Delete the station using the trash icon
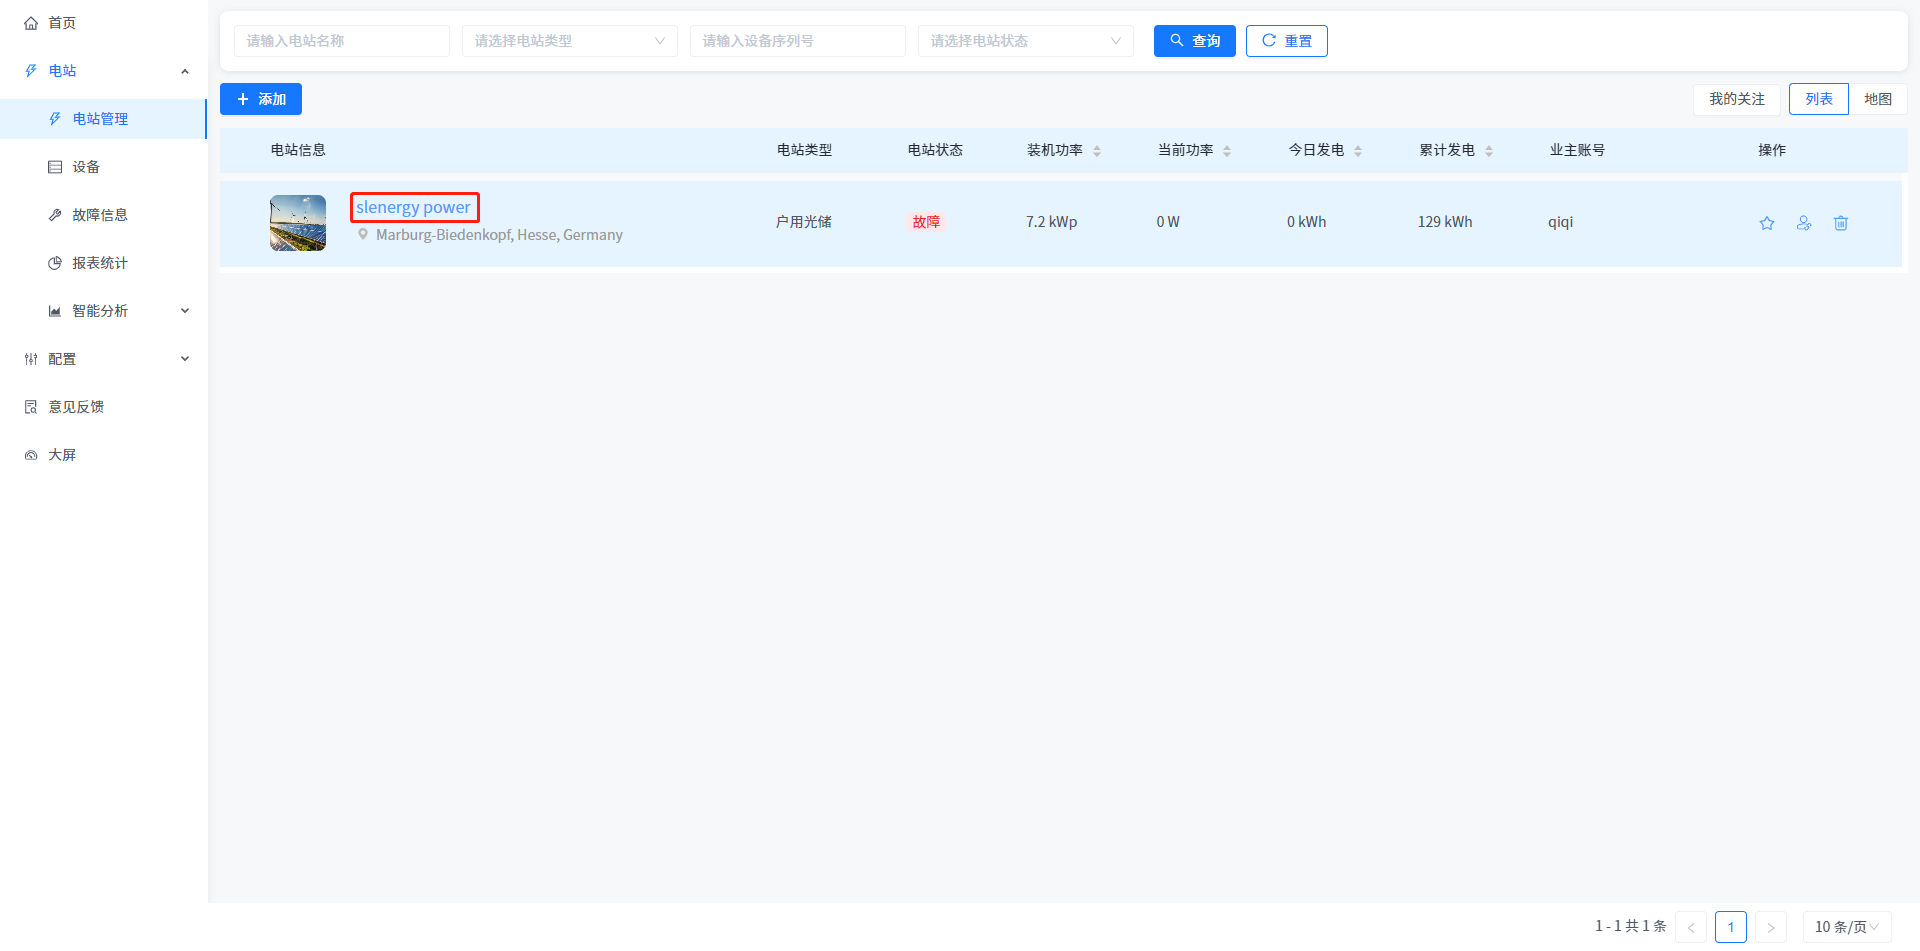Image resolution: width=1920 pixels, height=951 pixels. [1840, 223]
